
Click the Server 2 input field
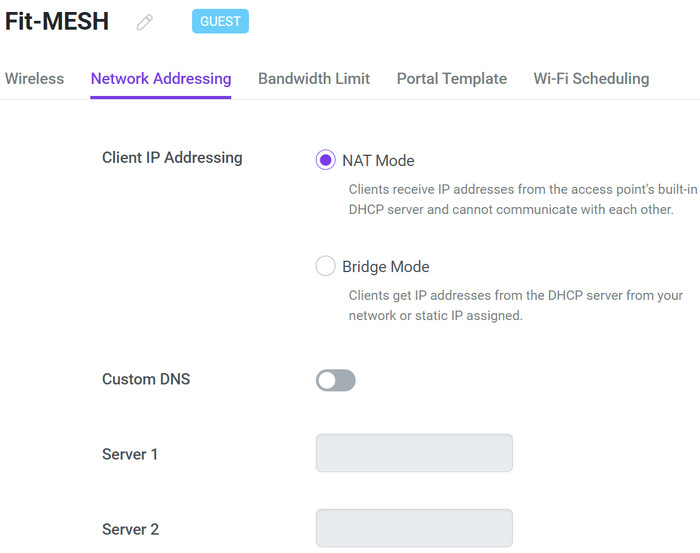[x=414, y=528]
